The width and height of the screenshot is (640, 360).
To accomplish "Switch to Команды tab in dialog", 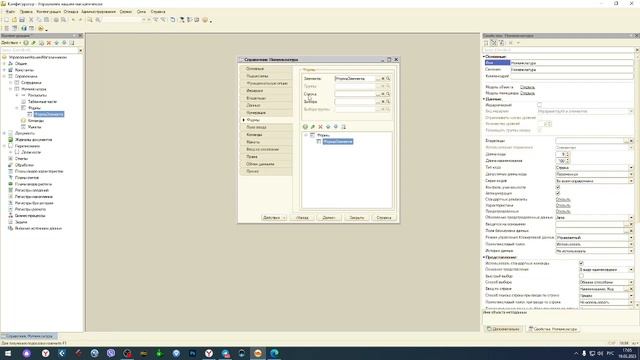I will click(266, 135).
